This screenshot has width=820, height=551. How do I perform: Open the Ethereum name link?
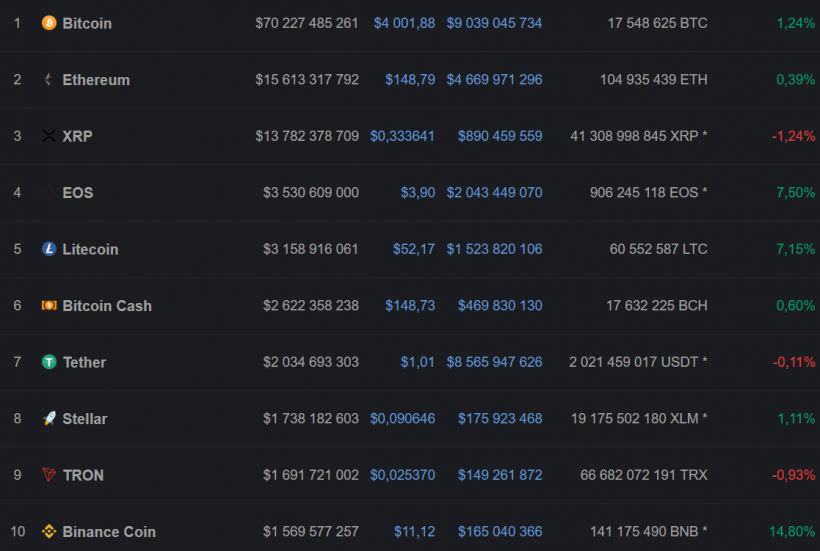click(x=96, y=80)
